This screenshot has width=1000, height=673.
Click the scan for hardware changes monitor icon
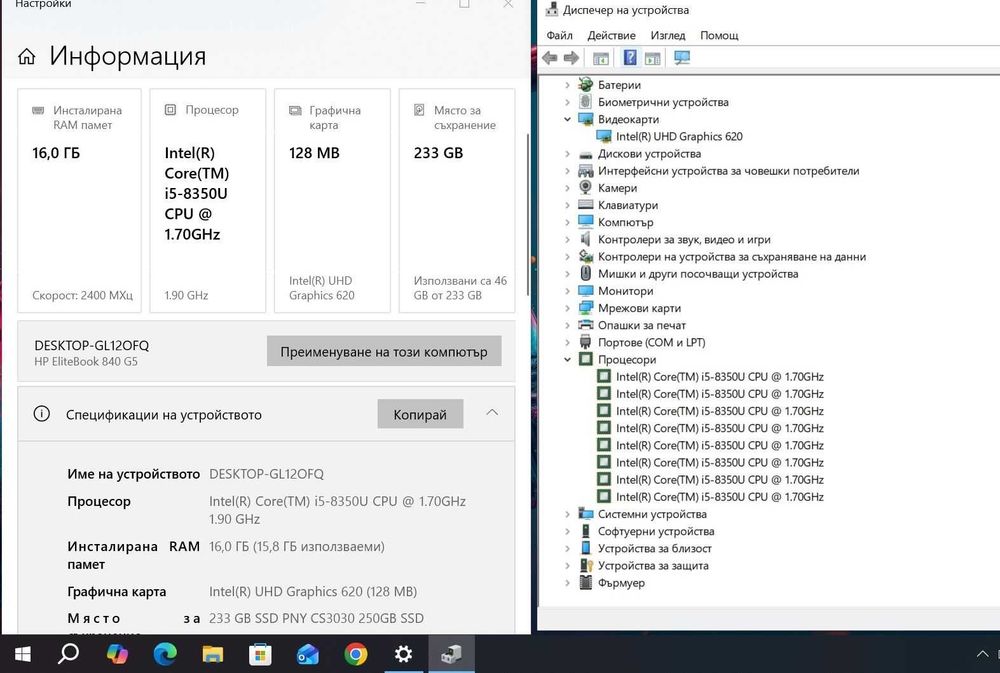[682, 58]
